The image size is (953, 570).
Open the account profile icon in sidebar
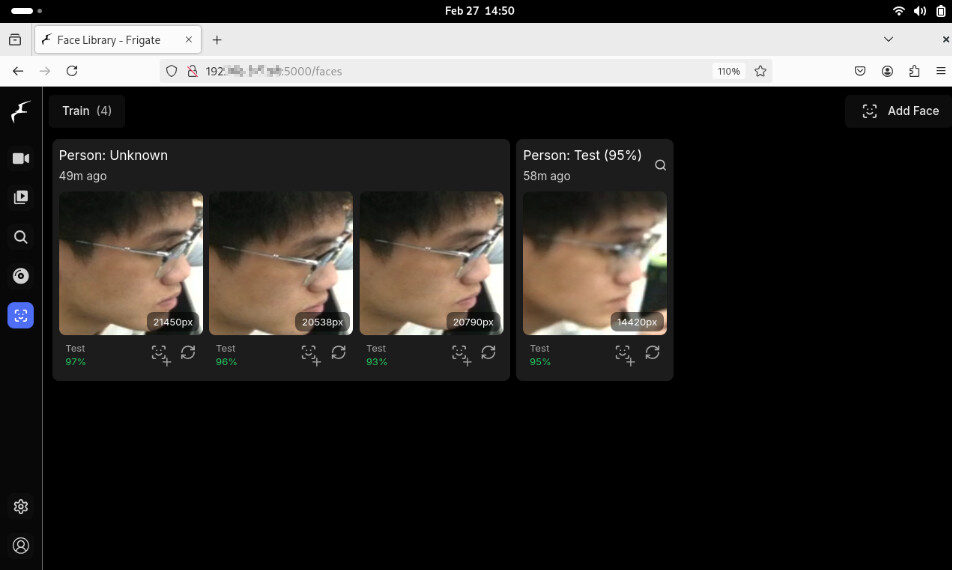[21, 546]
